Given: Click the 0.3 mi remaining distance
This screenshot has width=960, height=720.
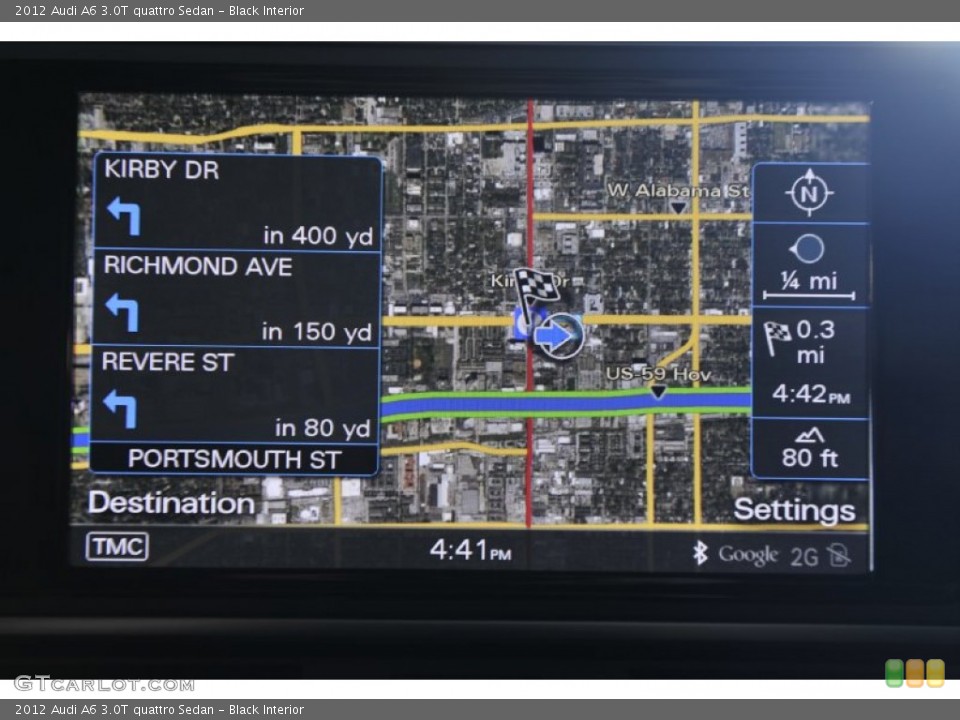Looking at the screenshot, I should 815,342.
